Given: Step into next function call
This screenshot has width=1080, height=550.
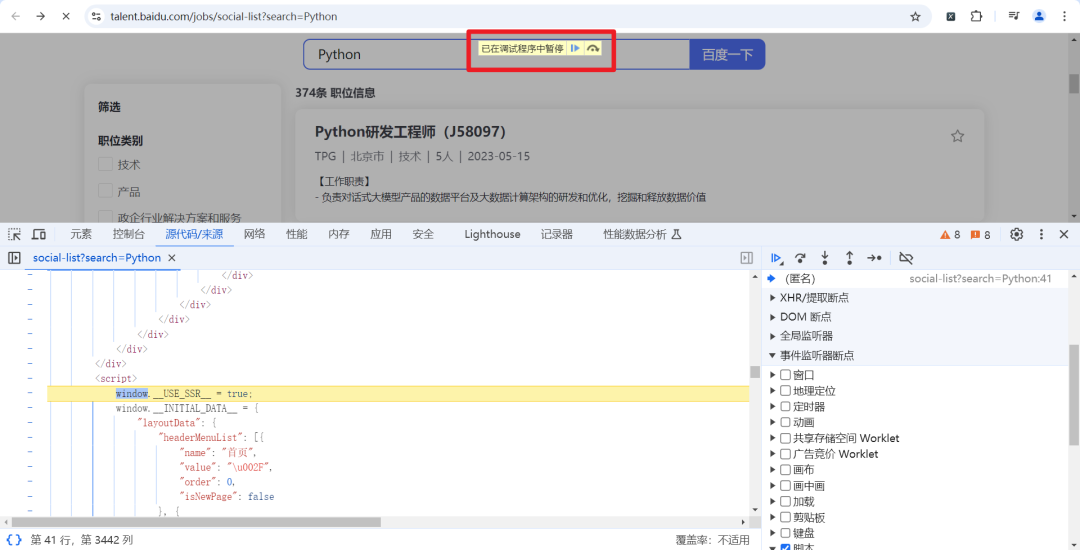Looking at the screenshot, I should (824, 258).
